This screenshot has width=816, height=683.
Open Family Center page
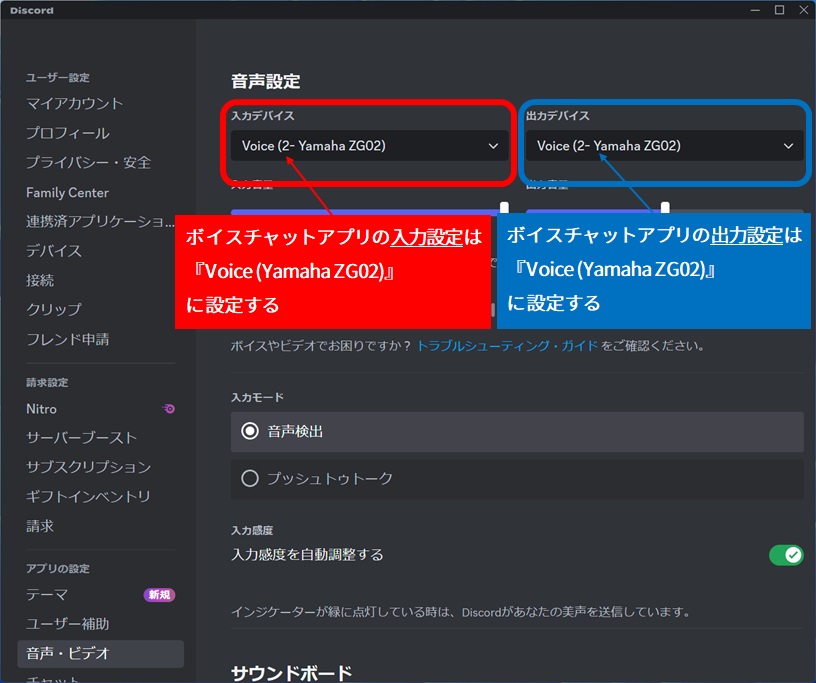pos(68,193)
